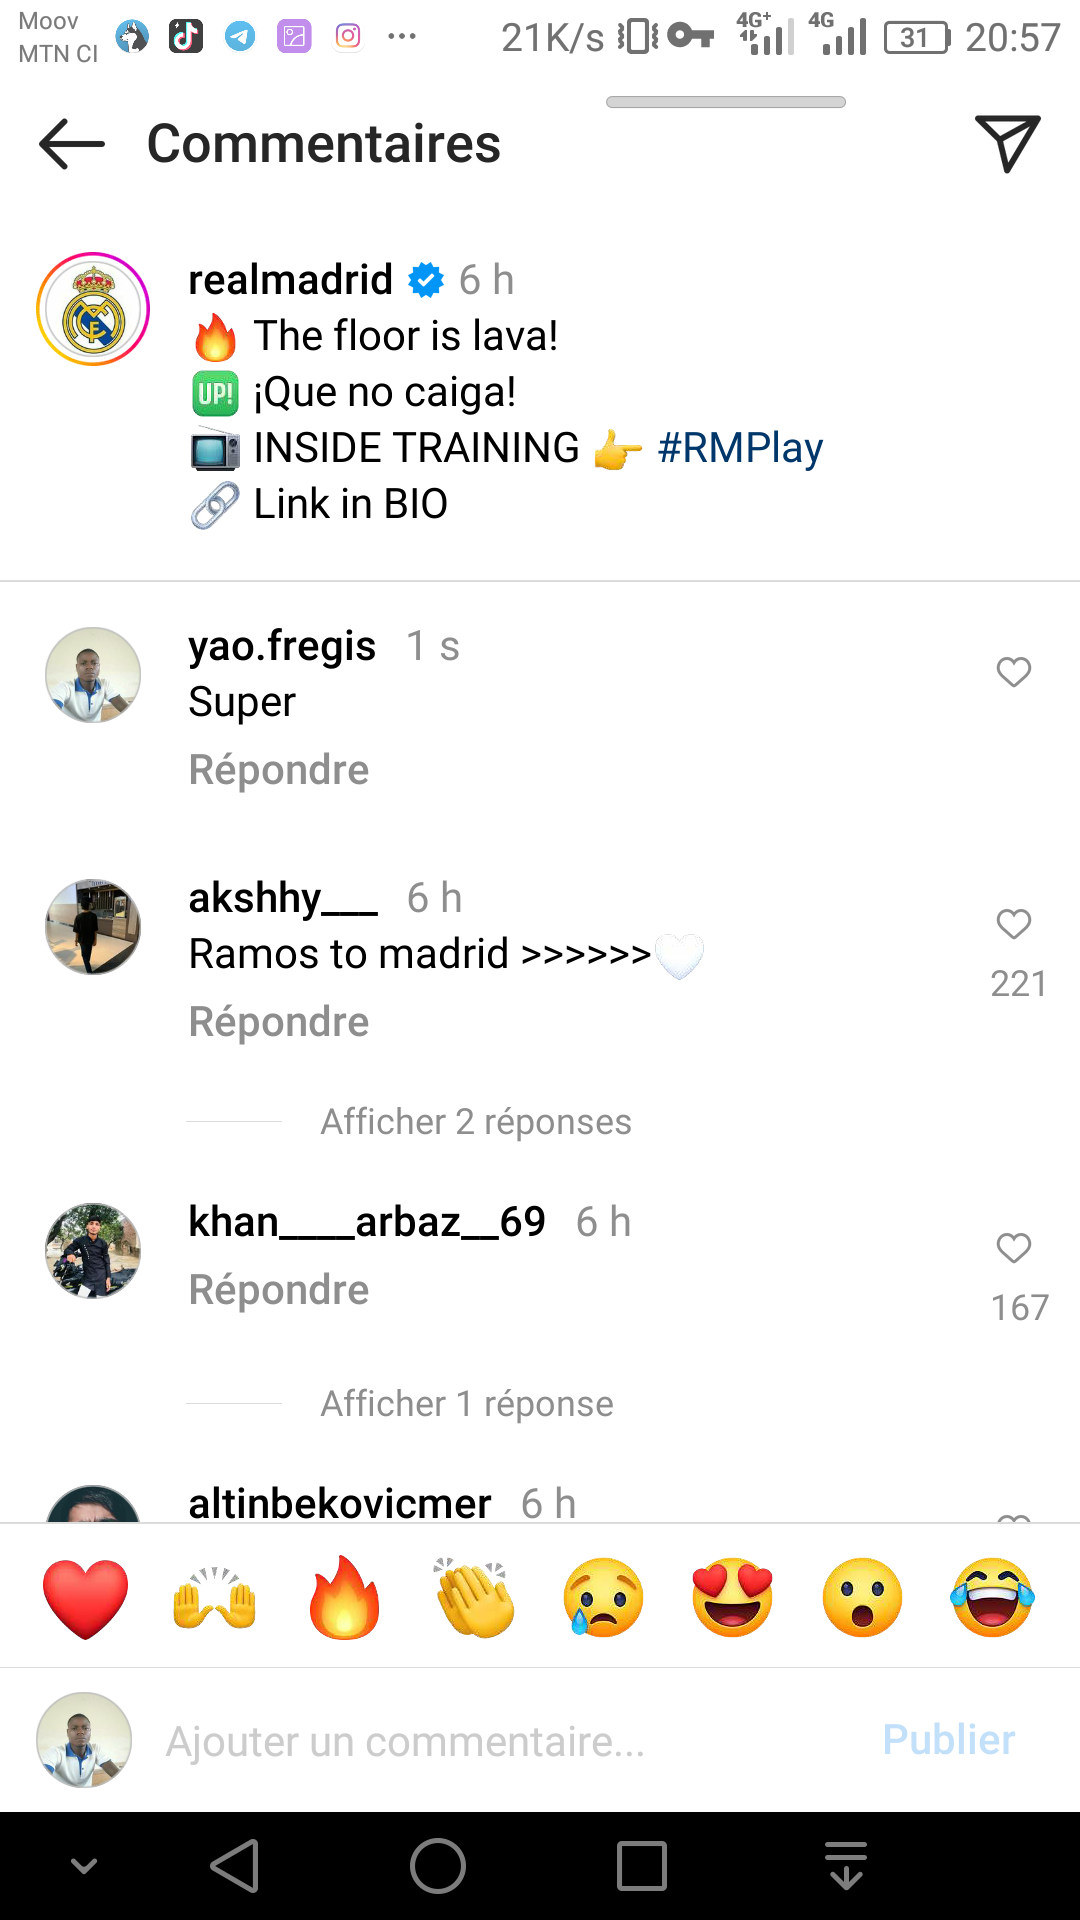This screenshot has height=1920, width=1080.
Task: Insert the clapping hands emoji
Action: pyautogui.click(x=474, y=1597)
